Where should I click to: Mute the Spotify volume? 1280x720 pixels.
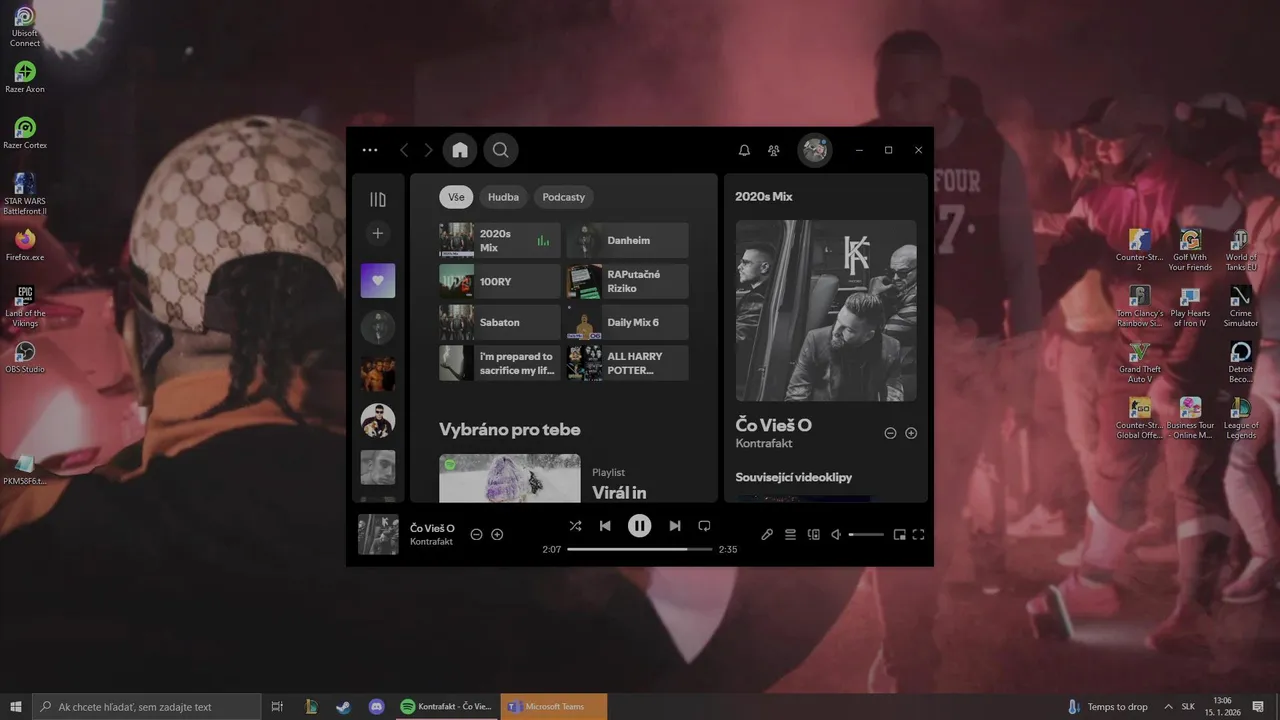(837, 535)
